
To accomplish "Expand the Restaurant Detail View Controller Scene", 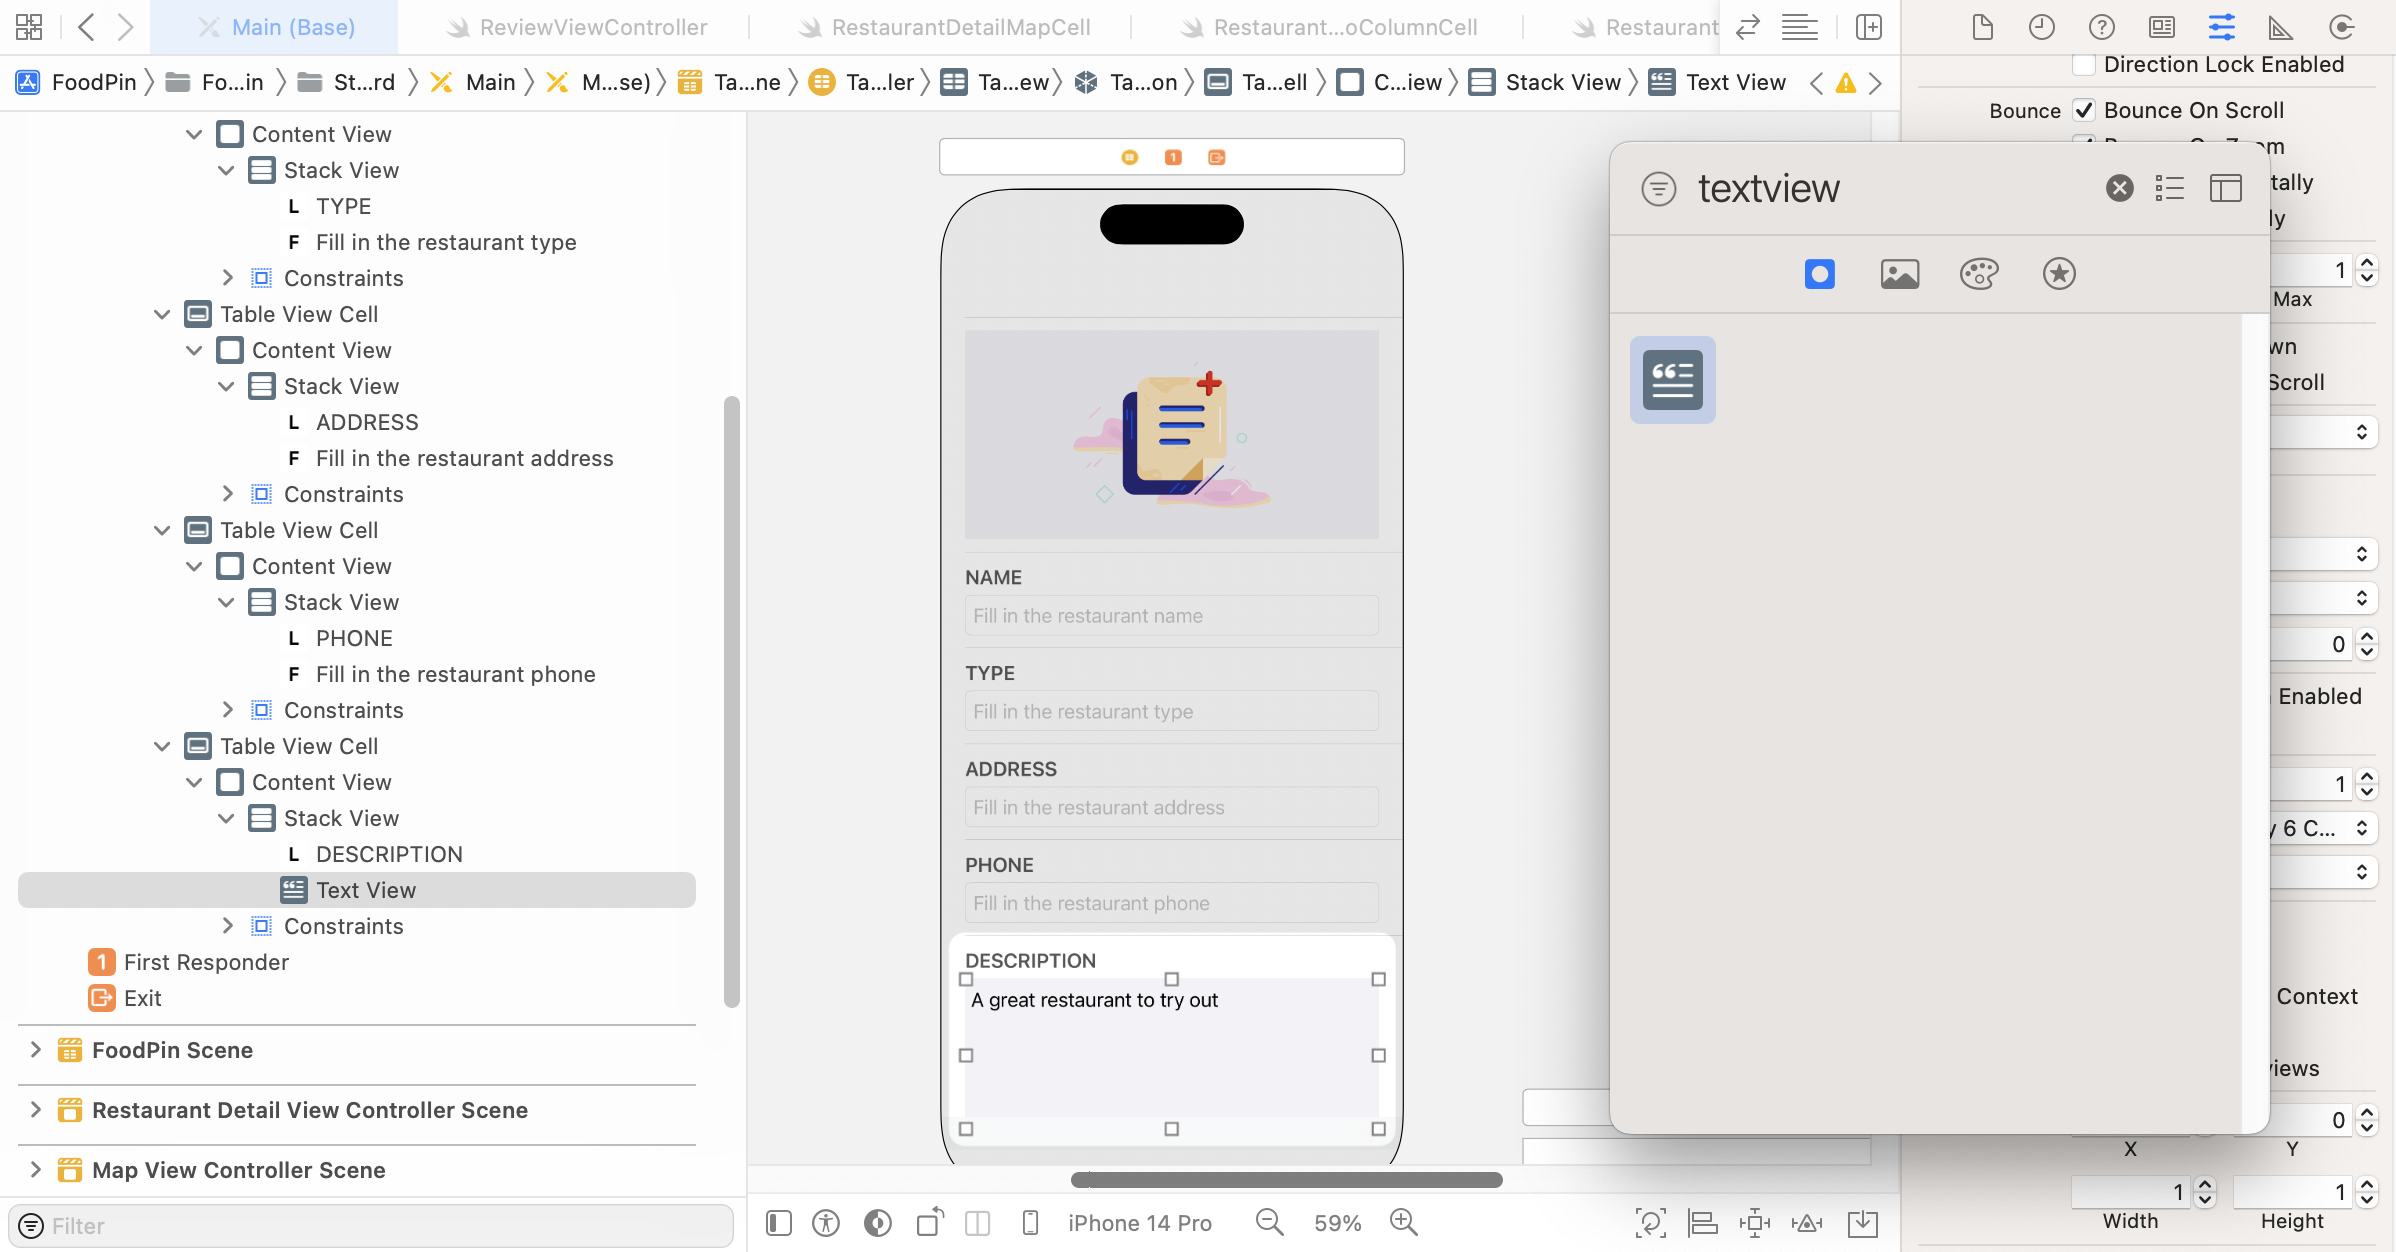I will click(x=36, y=1110).
